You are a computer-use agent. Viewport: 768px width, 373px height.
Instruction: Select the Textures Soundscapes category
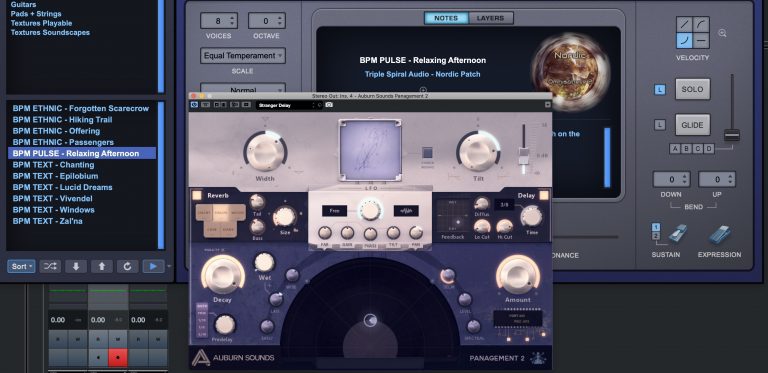click(x=50, y=32)
